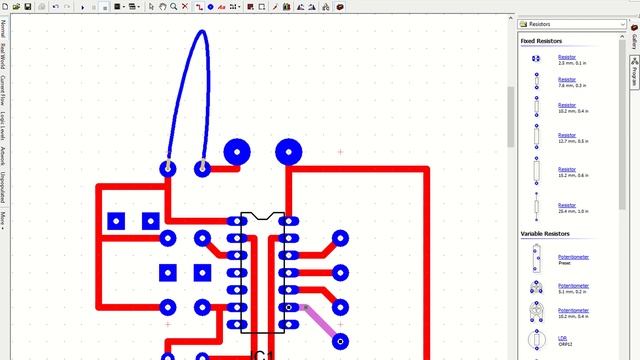This screenshot has width=640, height=360.
Task: Click the probe test tool icon
Action: click(x=275, y=7)
